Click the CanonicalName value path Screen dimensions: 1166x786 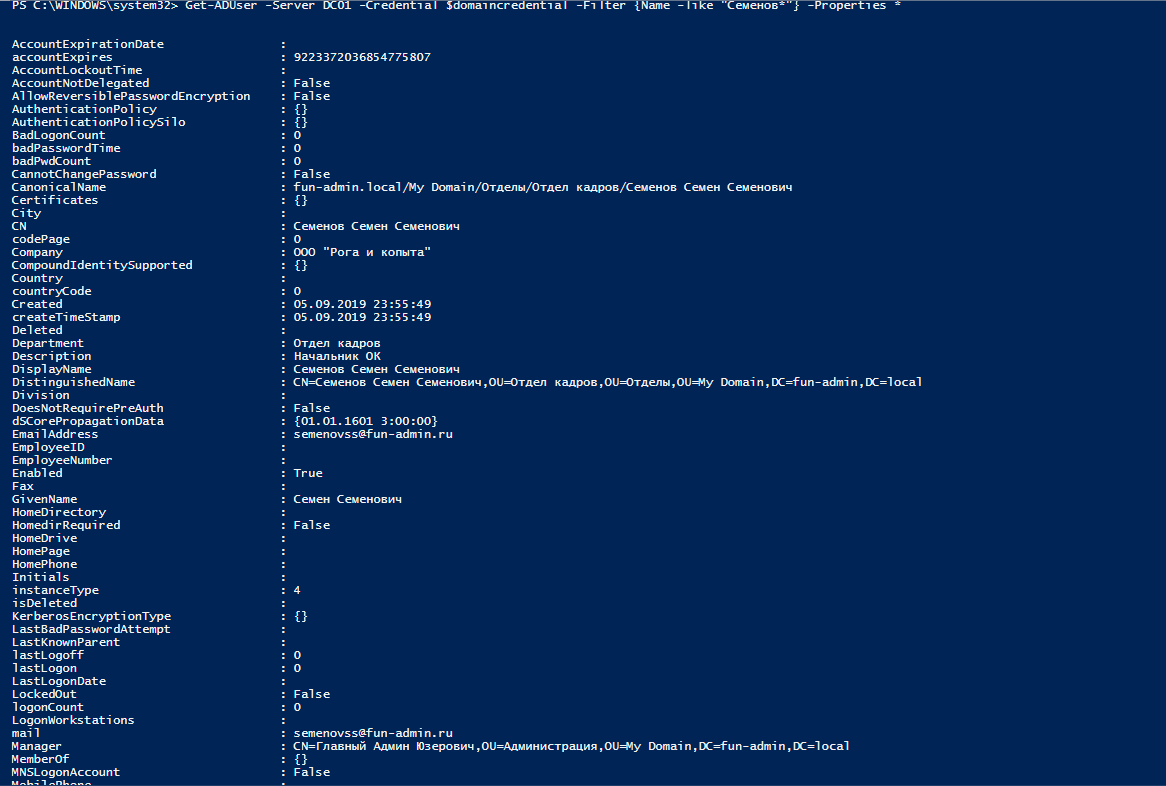543,187
